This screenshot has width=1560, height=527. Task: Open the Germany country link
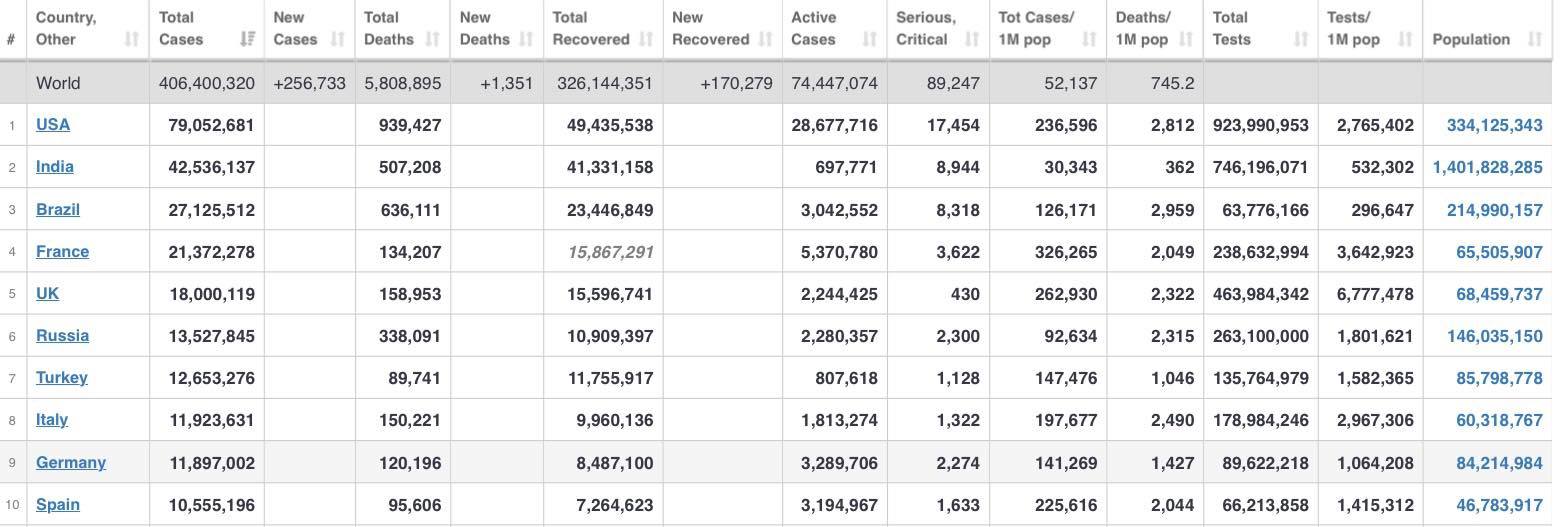pos(71,462)
